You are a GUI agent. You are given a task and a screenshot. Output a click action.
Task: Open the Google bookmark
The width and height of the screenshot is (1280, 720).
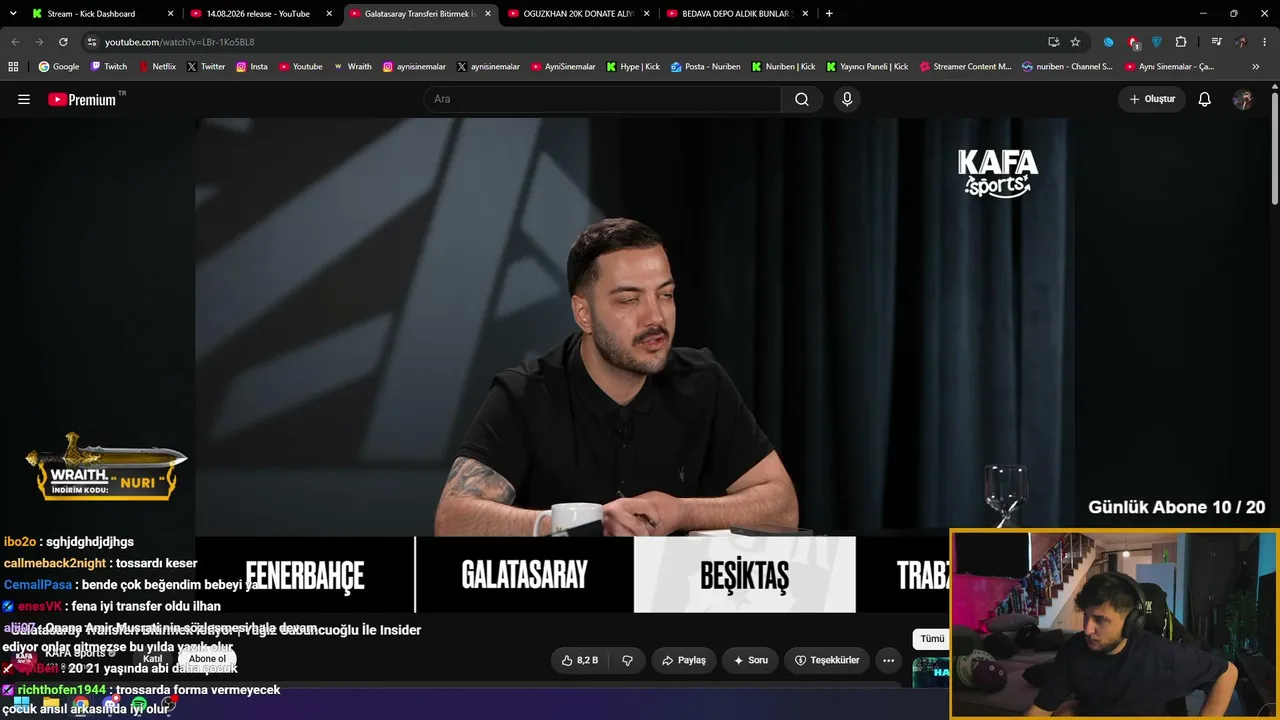click(x=59, y=67)
